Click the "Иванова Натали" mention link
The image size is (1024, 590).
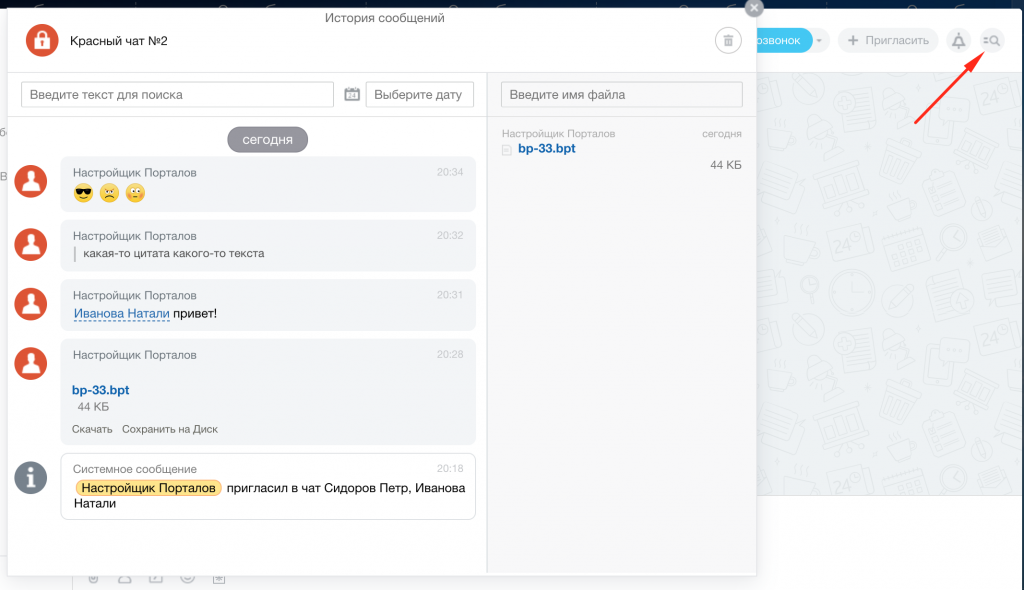tap(121, 314)
